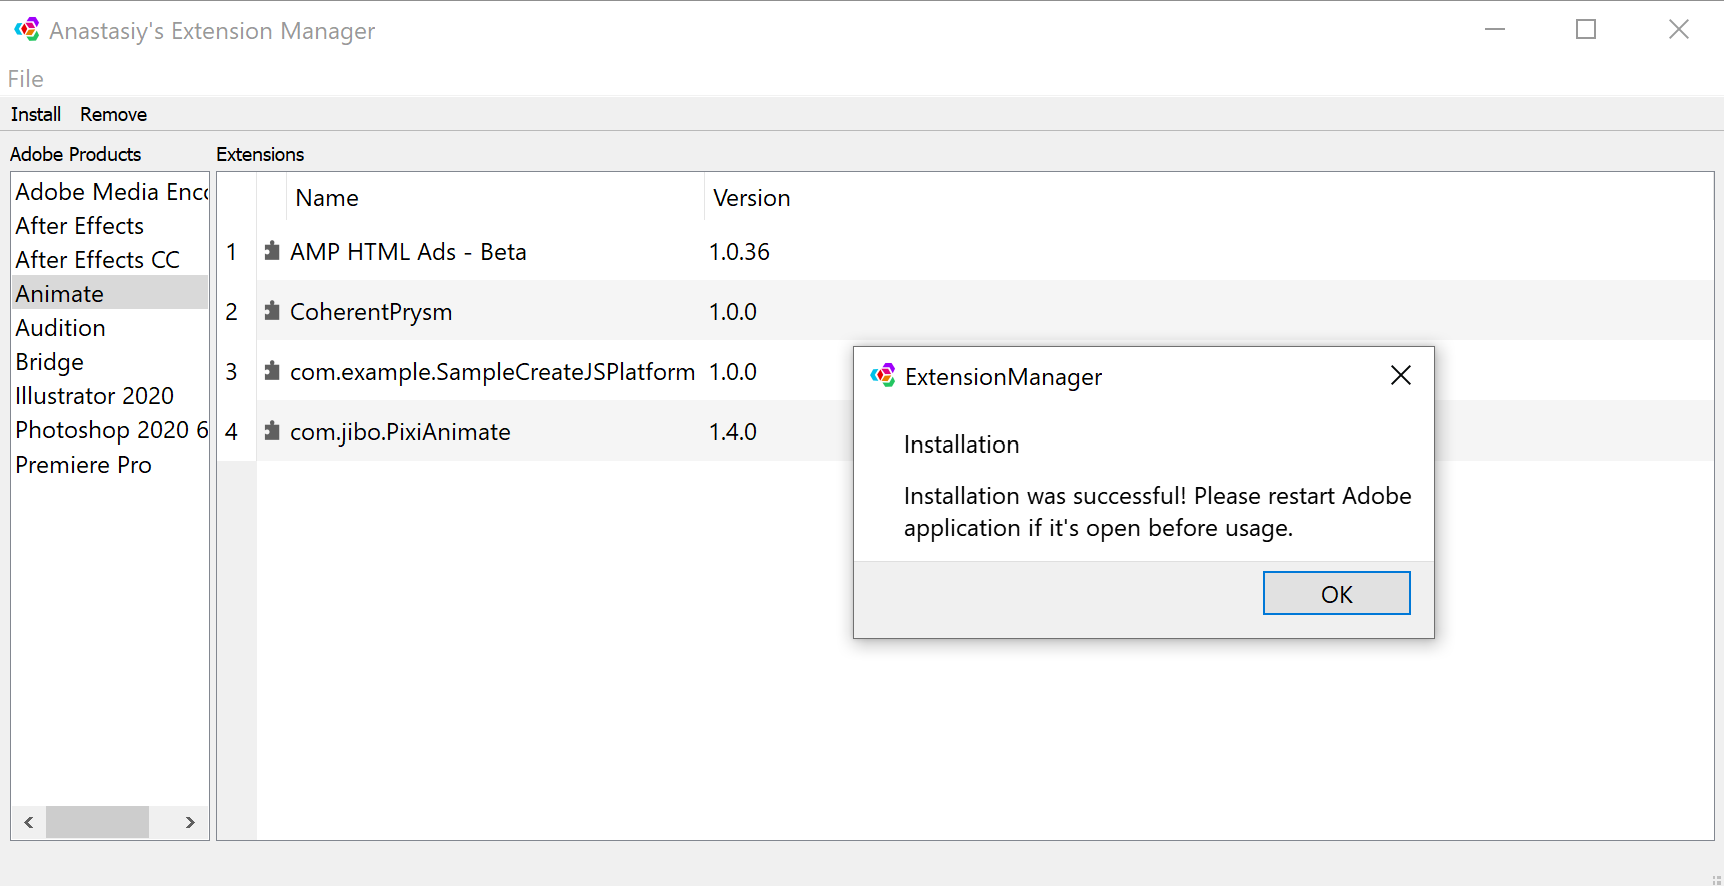The height and width of the screenshot is (886, 1724).
Task: Select Photoshop 2020 product
Action: [x=110, y=429]
